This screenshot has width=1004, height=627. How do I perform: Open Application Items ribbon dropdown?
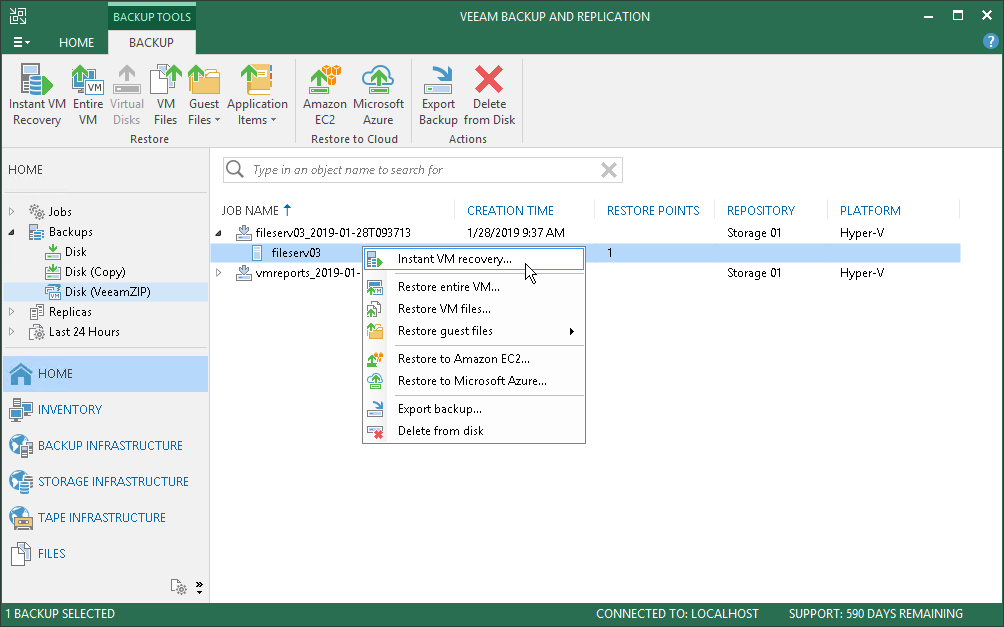tap(257, 95)
